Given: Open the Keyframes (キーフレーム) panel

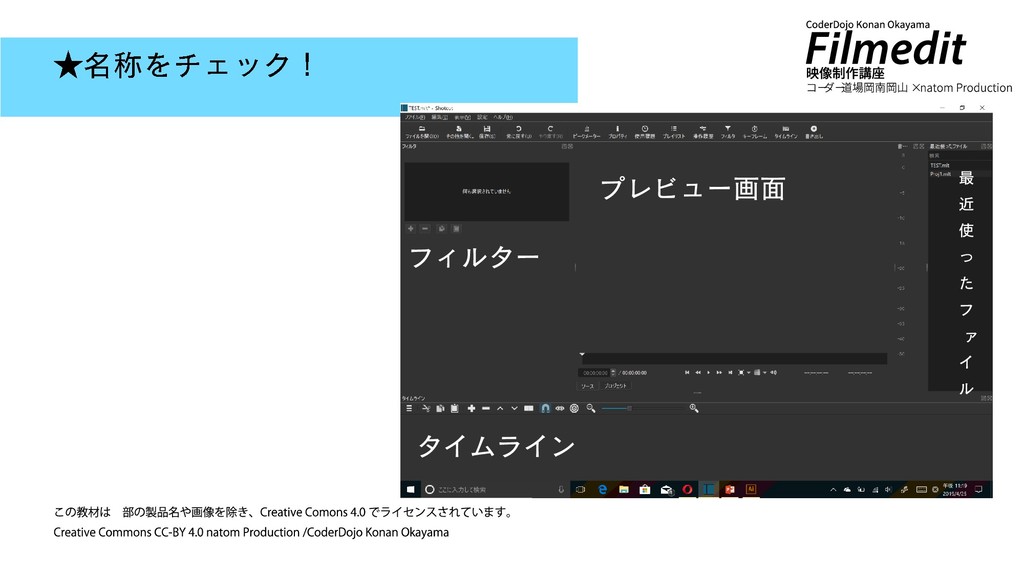Looking at the screenshot, I should click(754, 132).
